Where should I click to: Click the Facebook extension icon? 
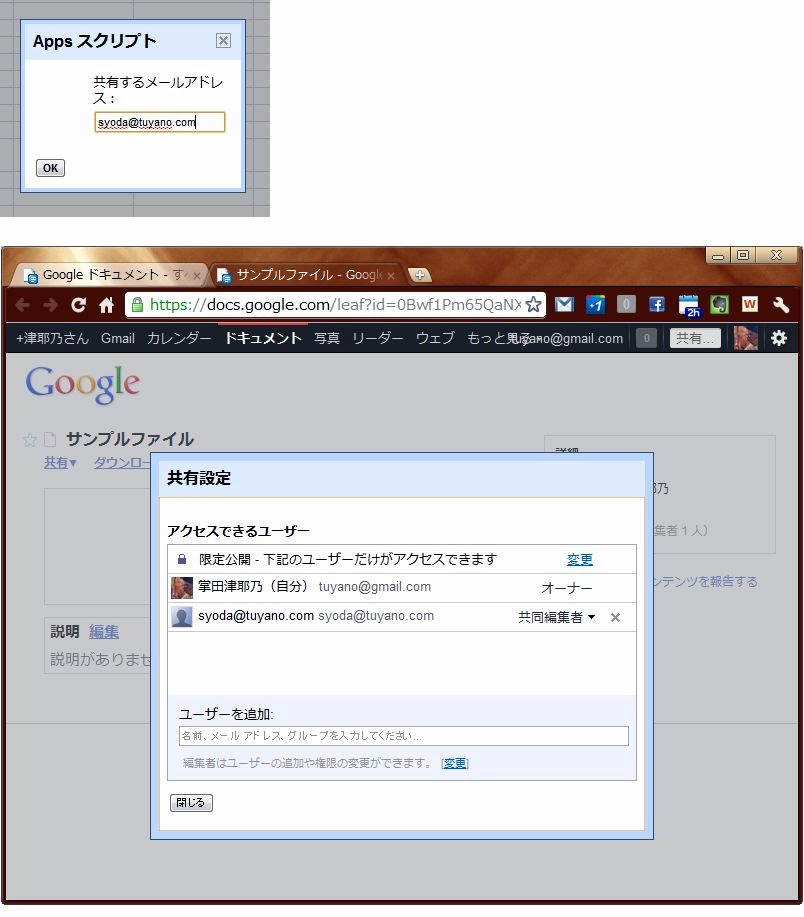(x=657, y=305)
